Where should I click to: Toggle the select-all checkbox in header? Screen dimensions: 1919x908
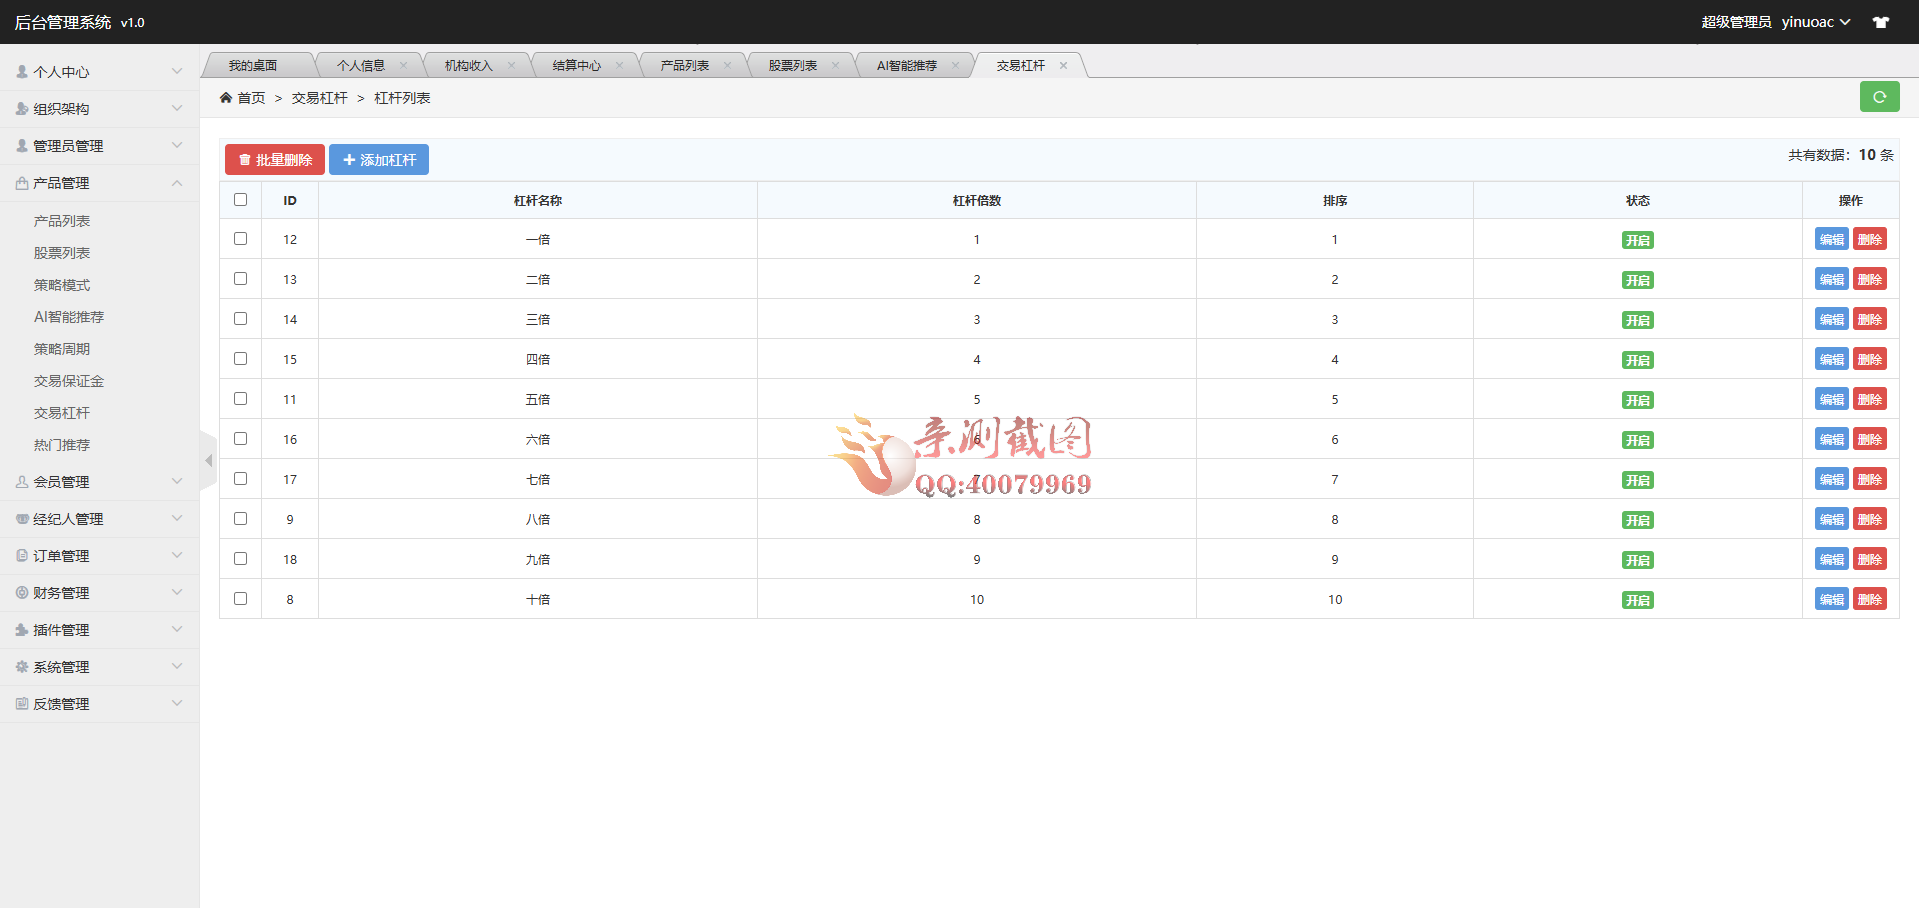pos(240,200)
